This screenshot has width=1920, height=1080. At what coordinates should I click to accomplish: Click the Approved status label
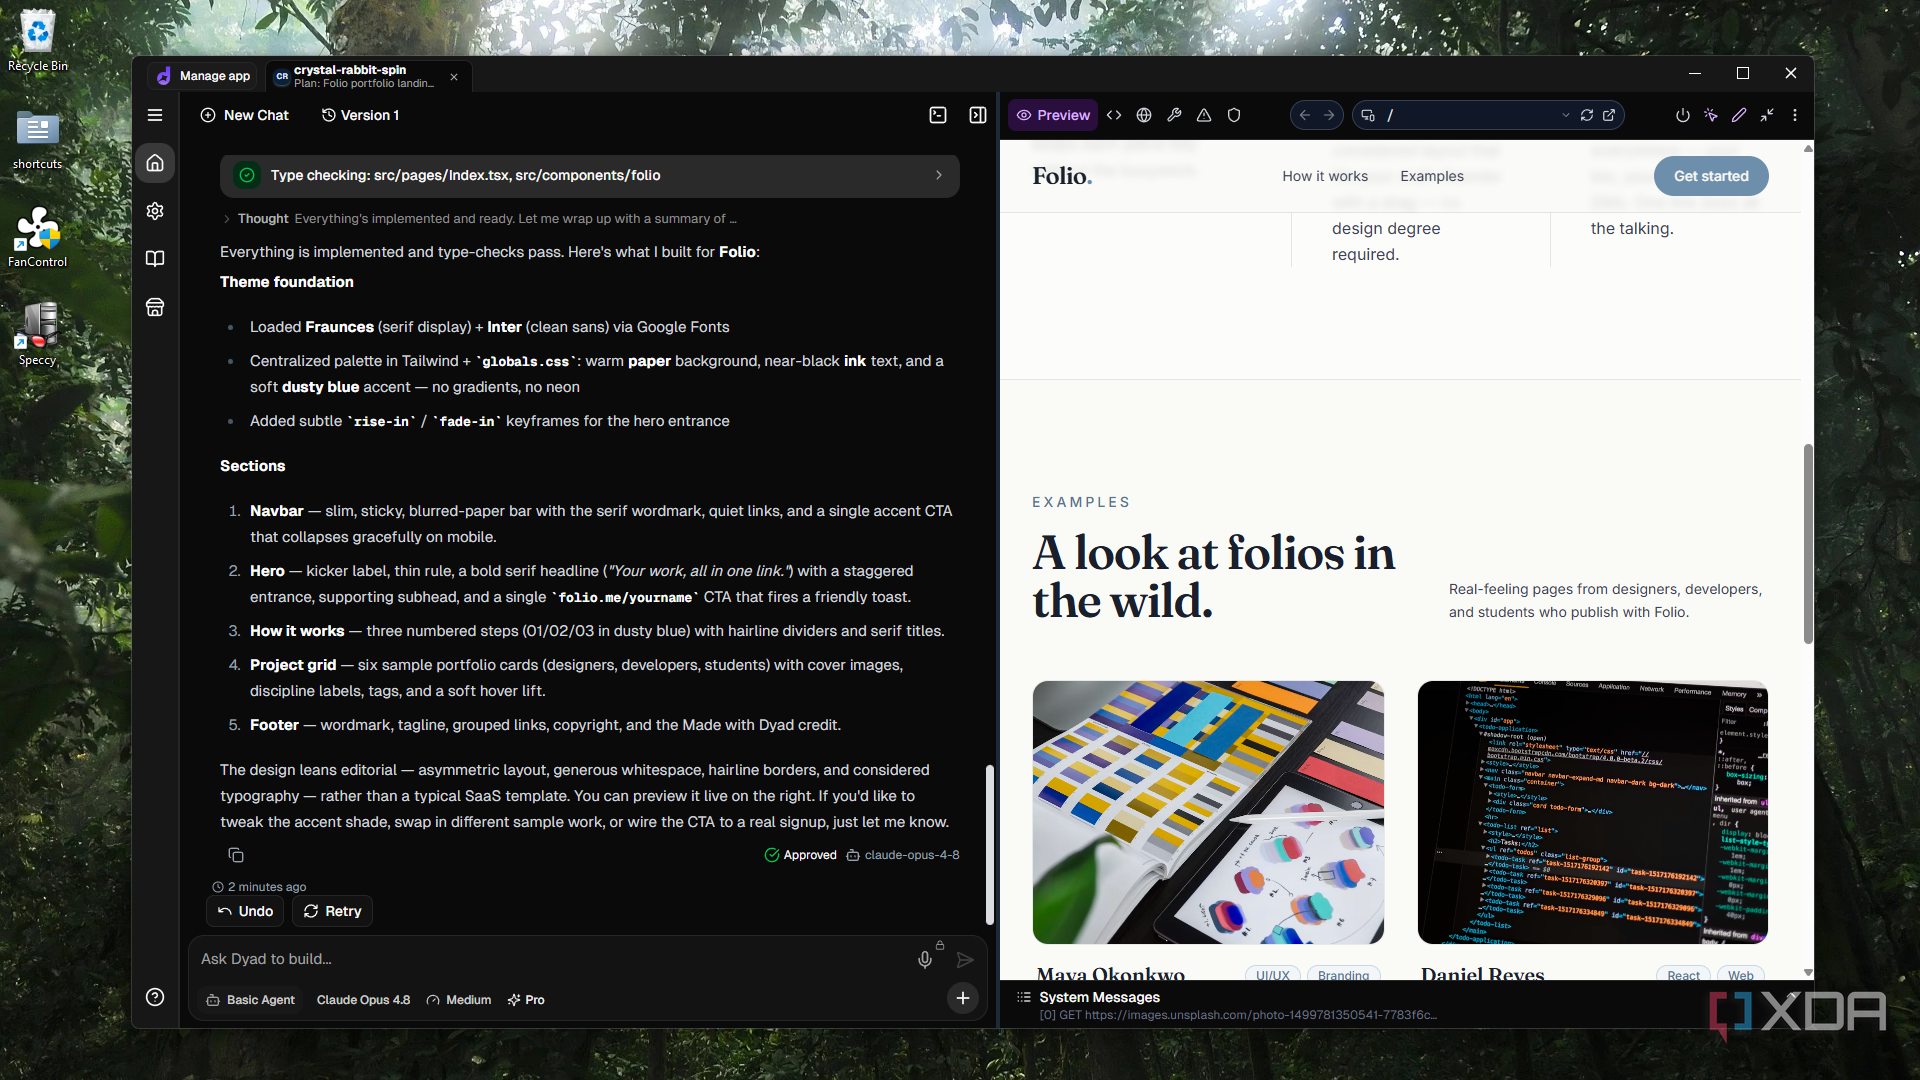point(801,855)
